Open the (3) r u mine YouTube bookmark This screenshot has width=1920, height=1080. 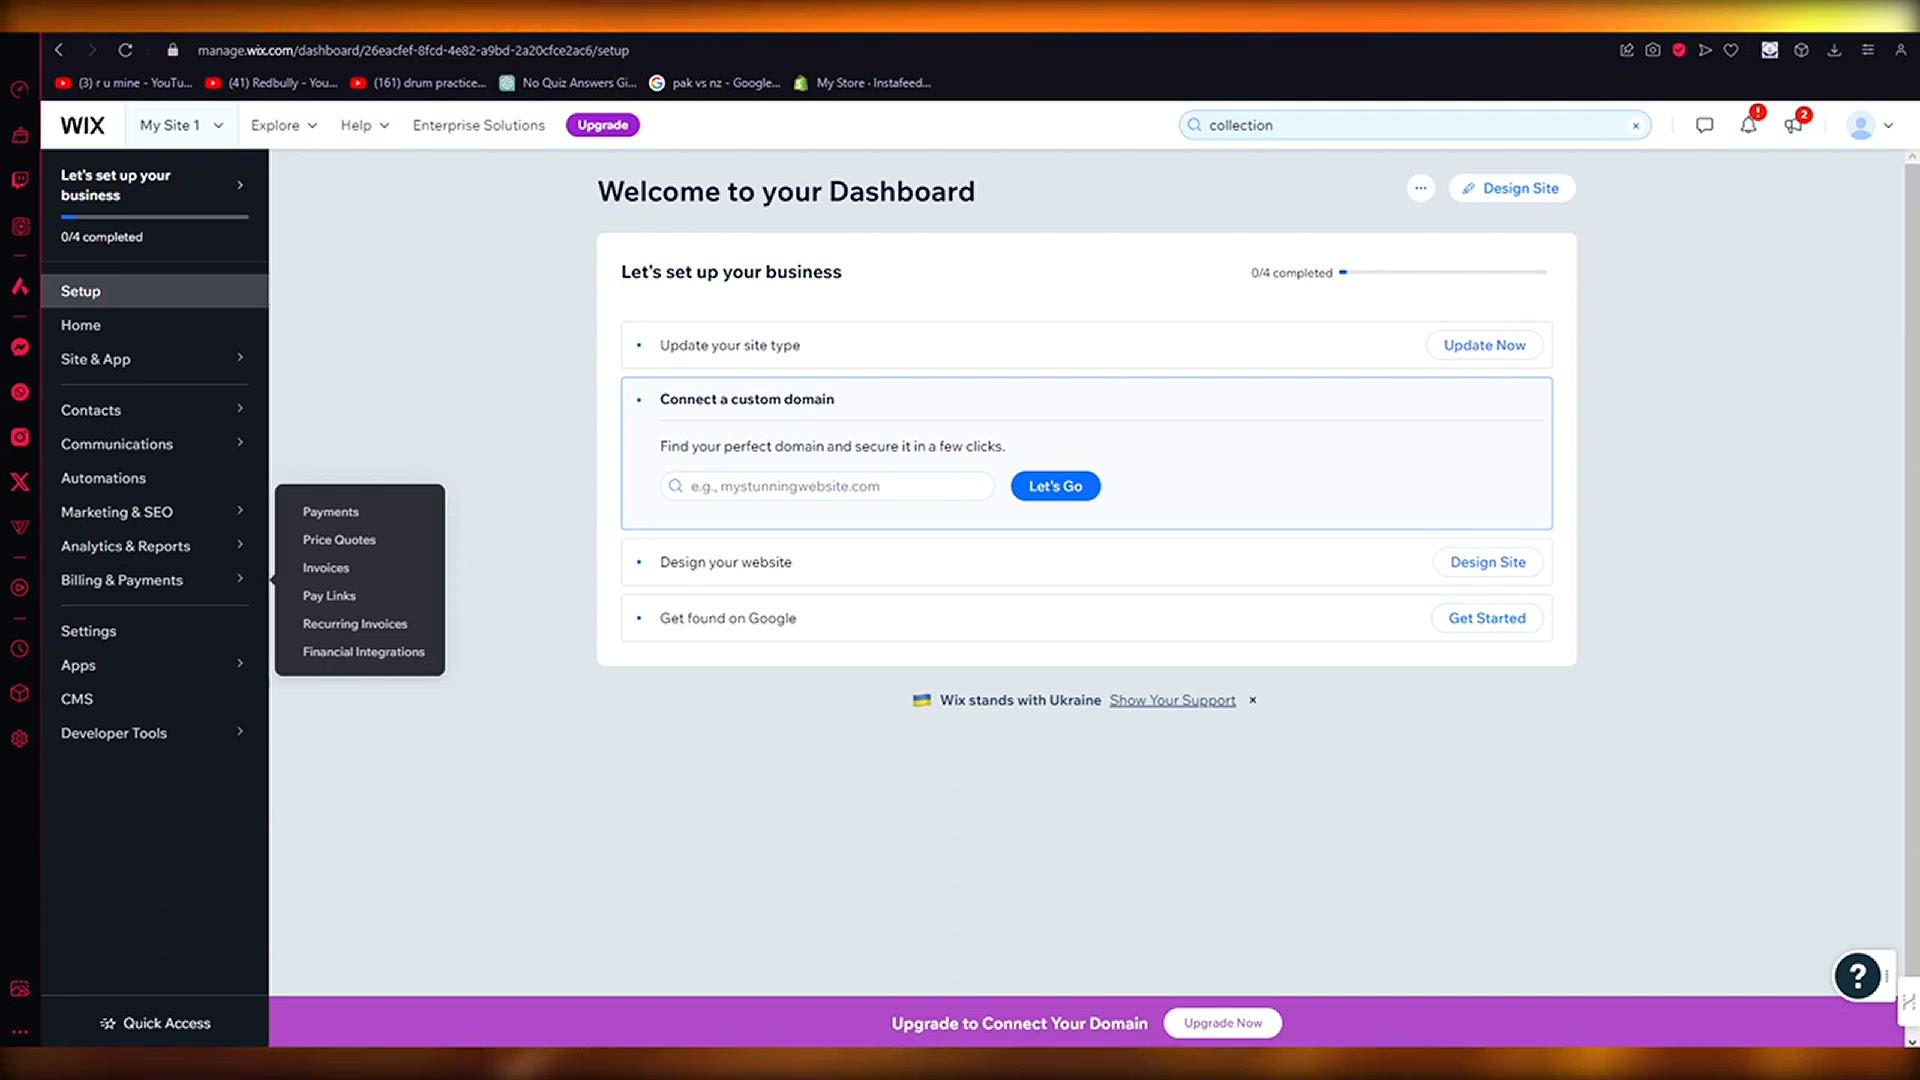pyautogui.click(x=124, y=83)
